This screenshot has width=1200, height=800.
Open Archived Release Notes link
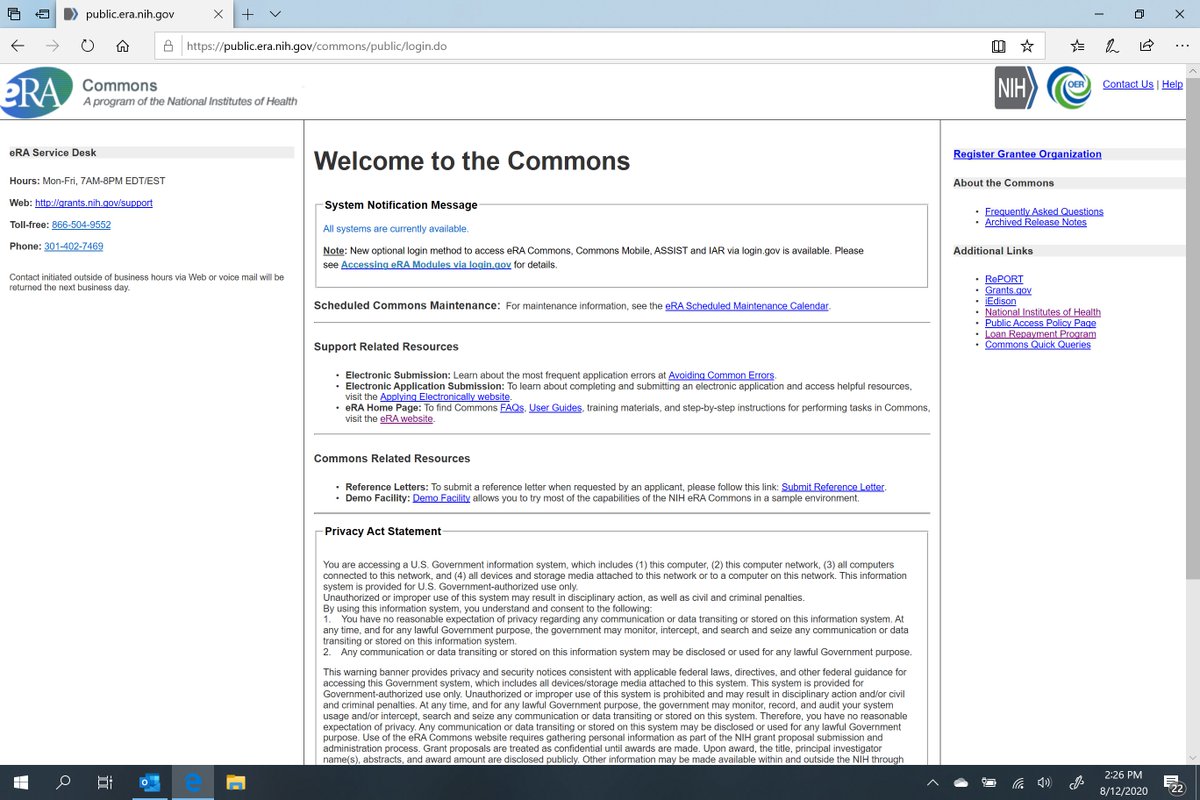1035,222
